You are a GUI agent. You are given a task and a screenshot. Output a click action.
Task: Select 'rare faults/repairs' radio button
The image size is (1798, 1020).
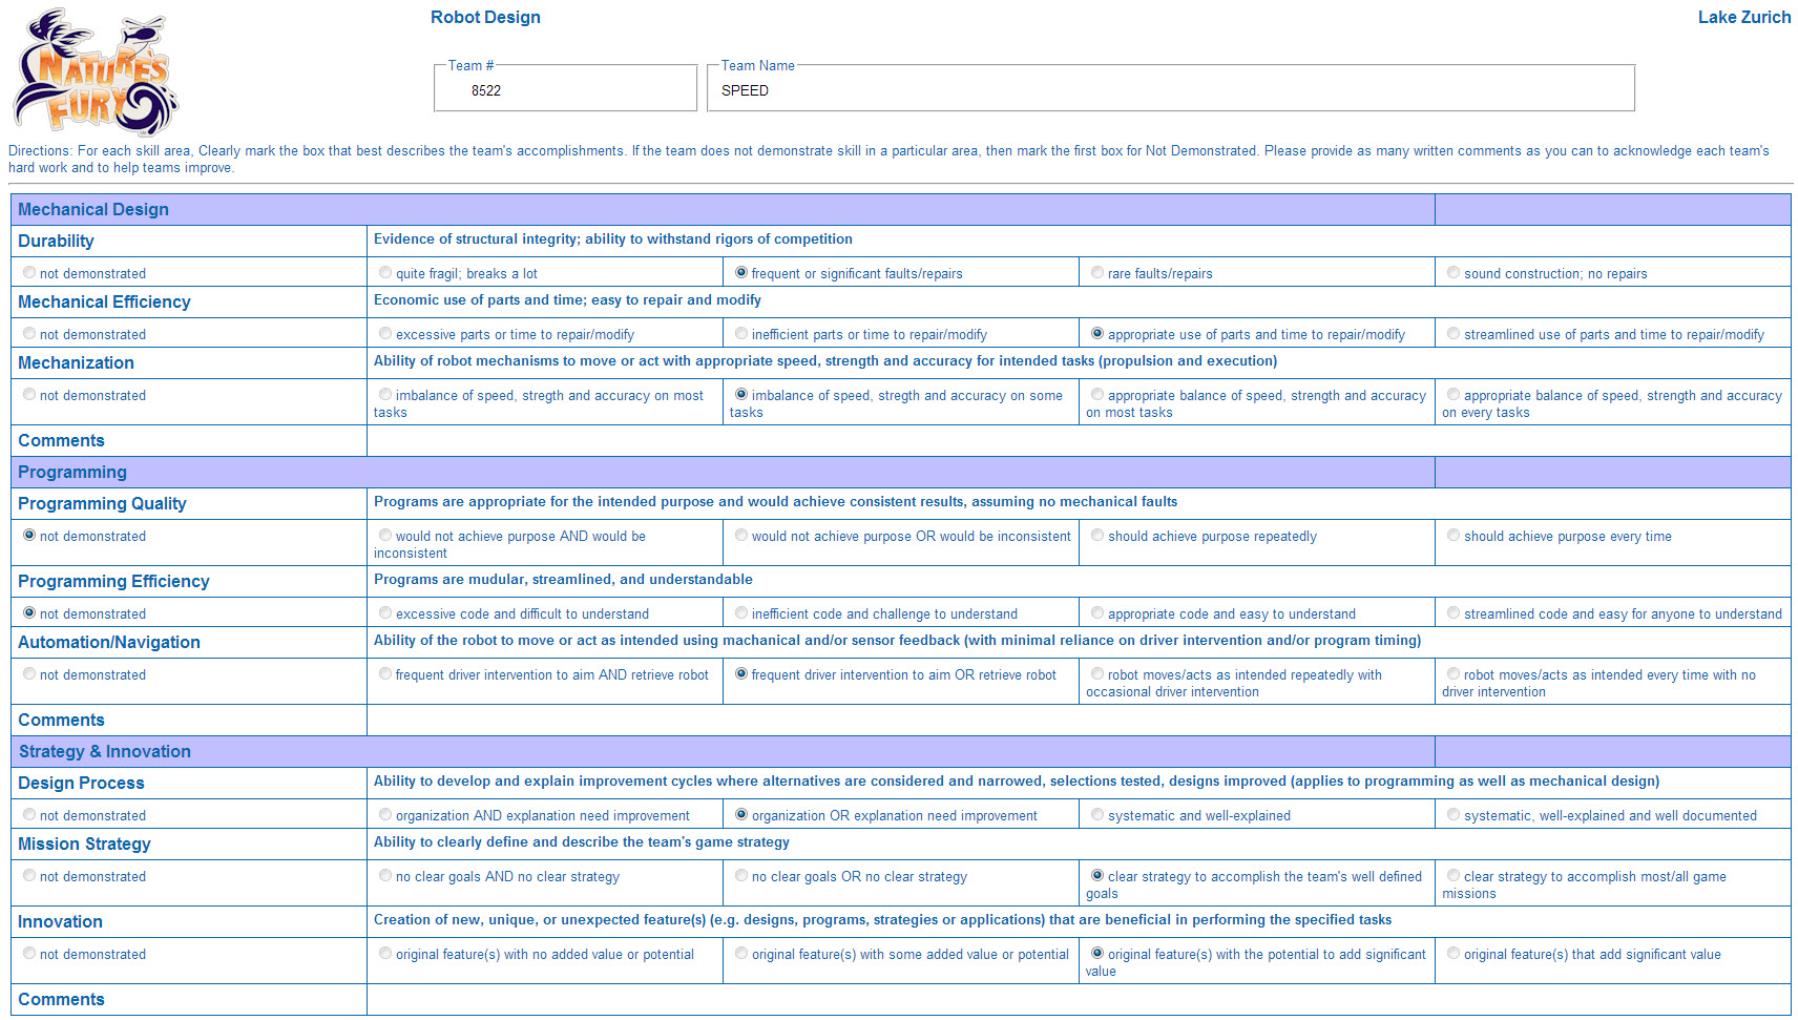(1097, 273)
